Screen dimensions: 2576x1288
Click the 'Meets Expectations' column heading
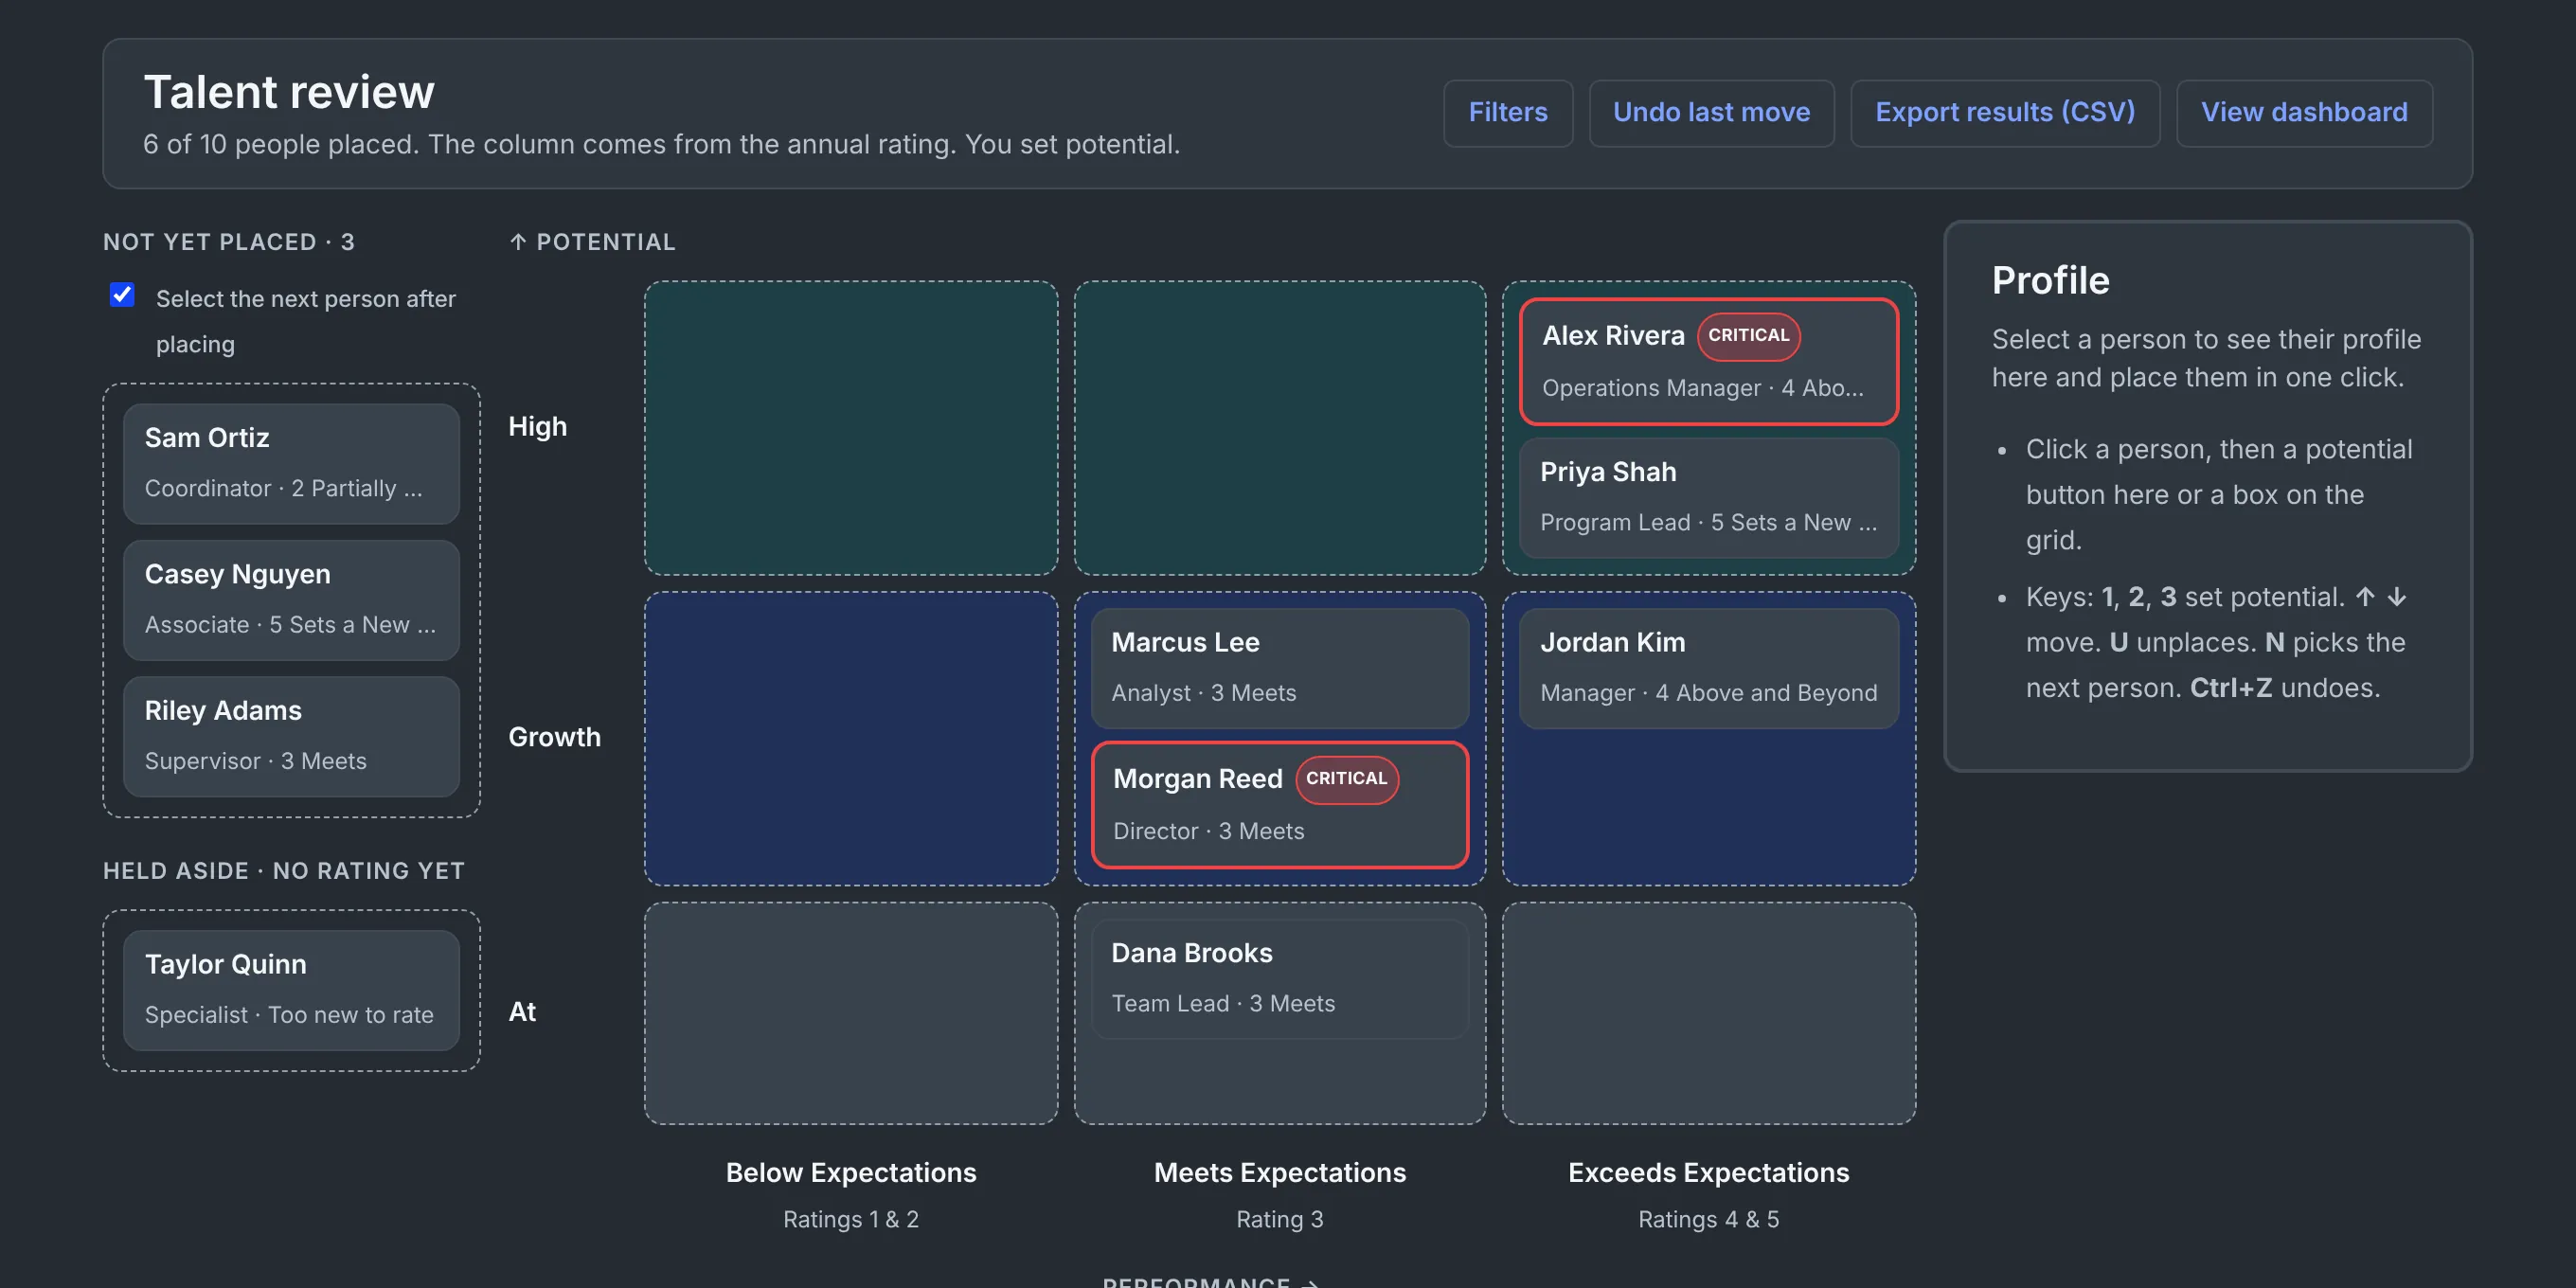(1279, 1173)
